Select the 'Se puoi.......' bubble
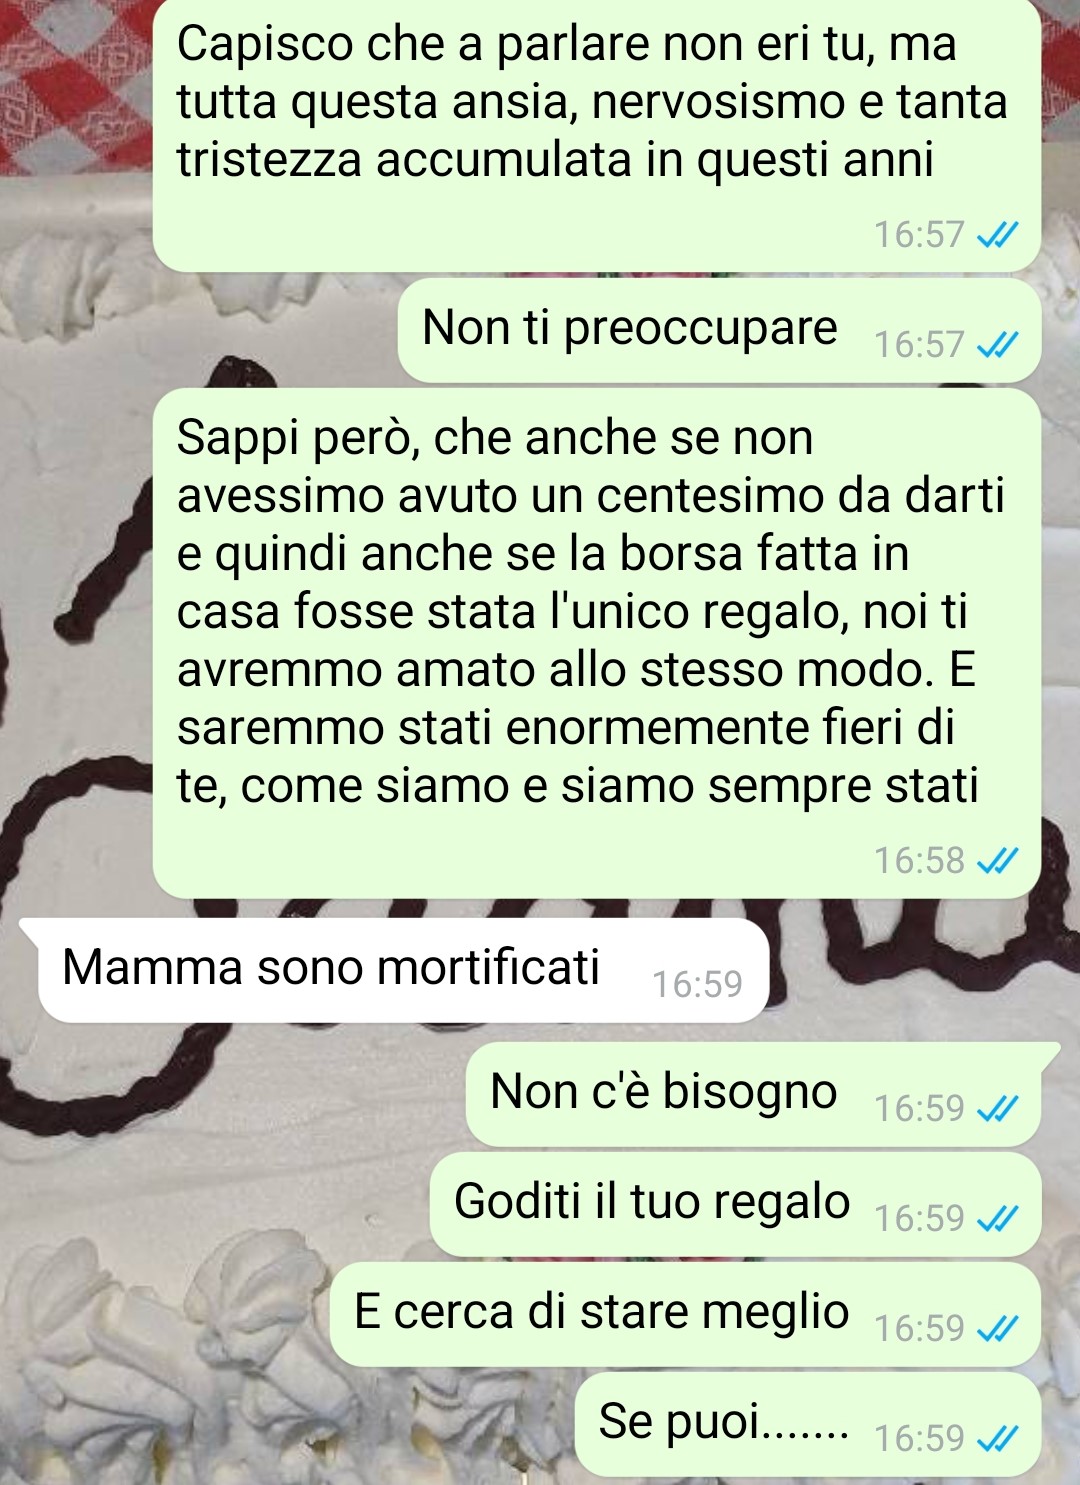This screenshot has height=1485, width=1080. (x=808, y=1424)
